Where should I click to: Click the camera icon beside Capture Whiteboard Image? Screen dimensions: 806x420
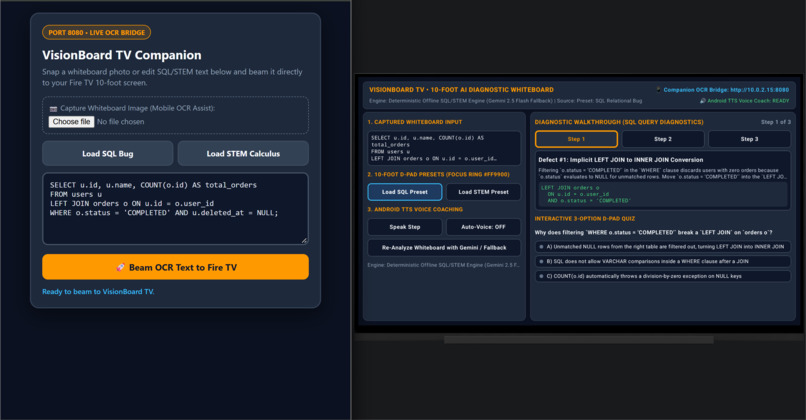53,108
